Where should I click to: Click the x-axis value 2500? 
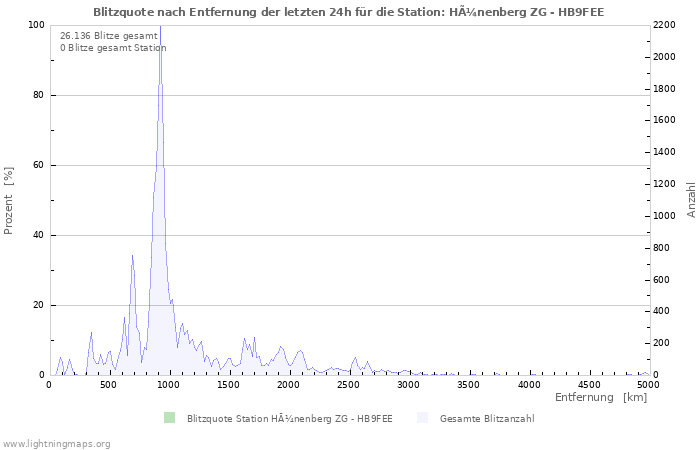click(349, 385)
